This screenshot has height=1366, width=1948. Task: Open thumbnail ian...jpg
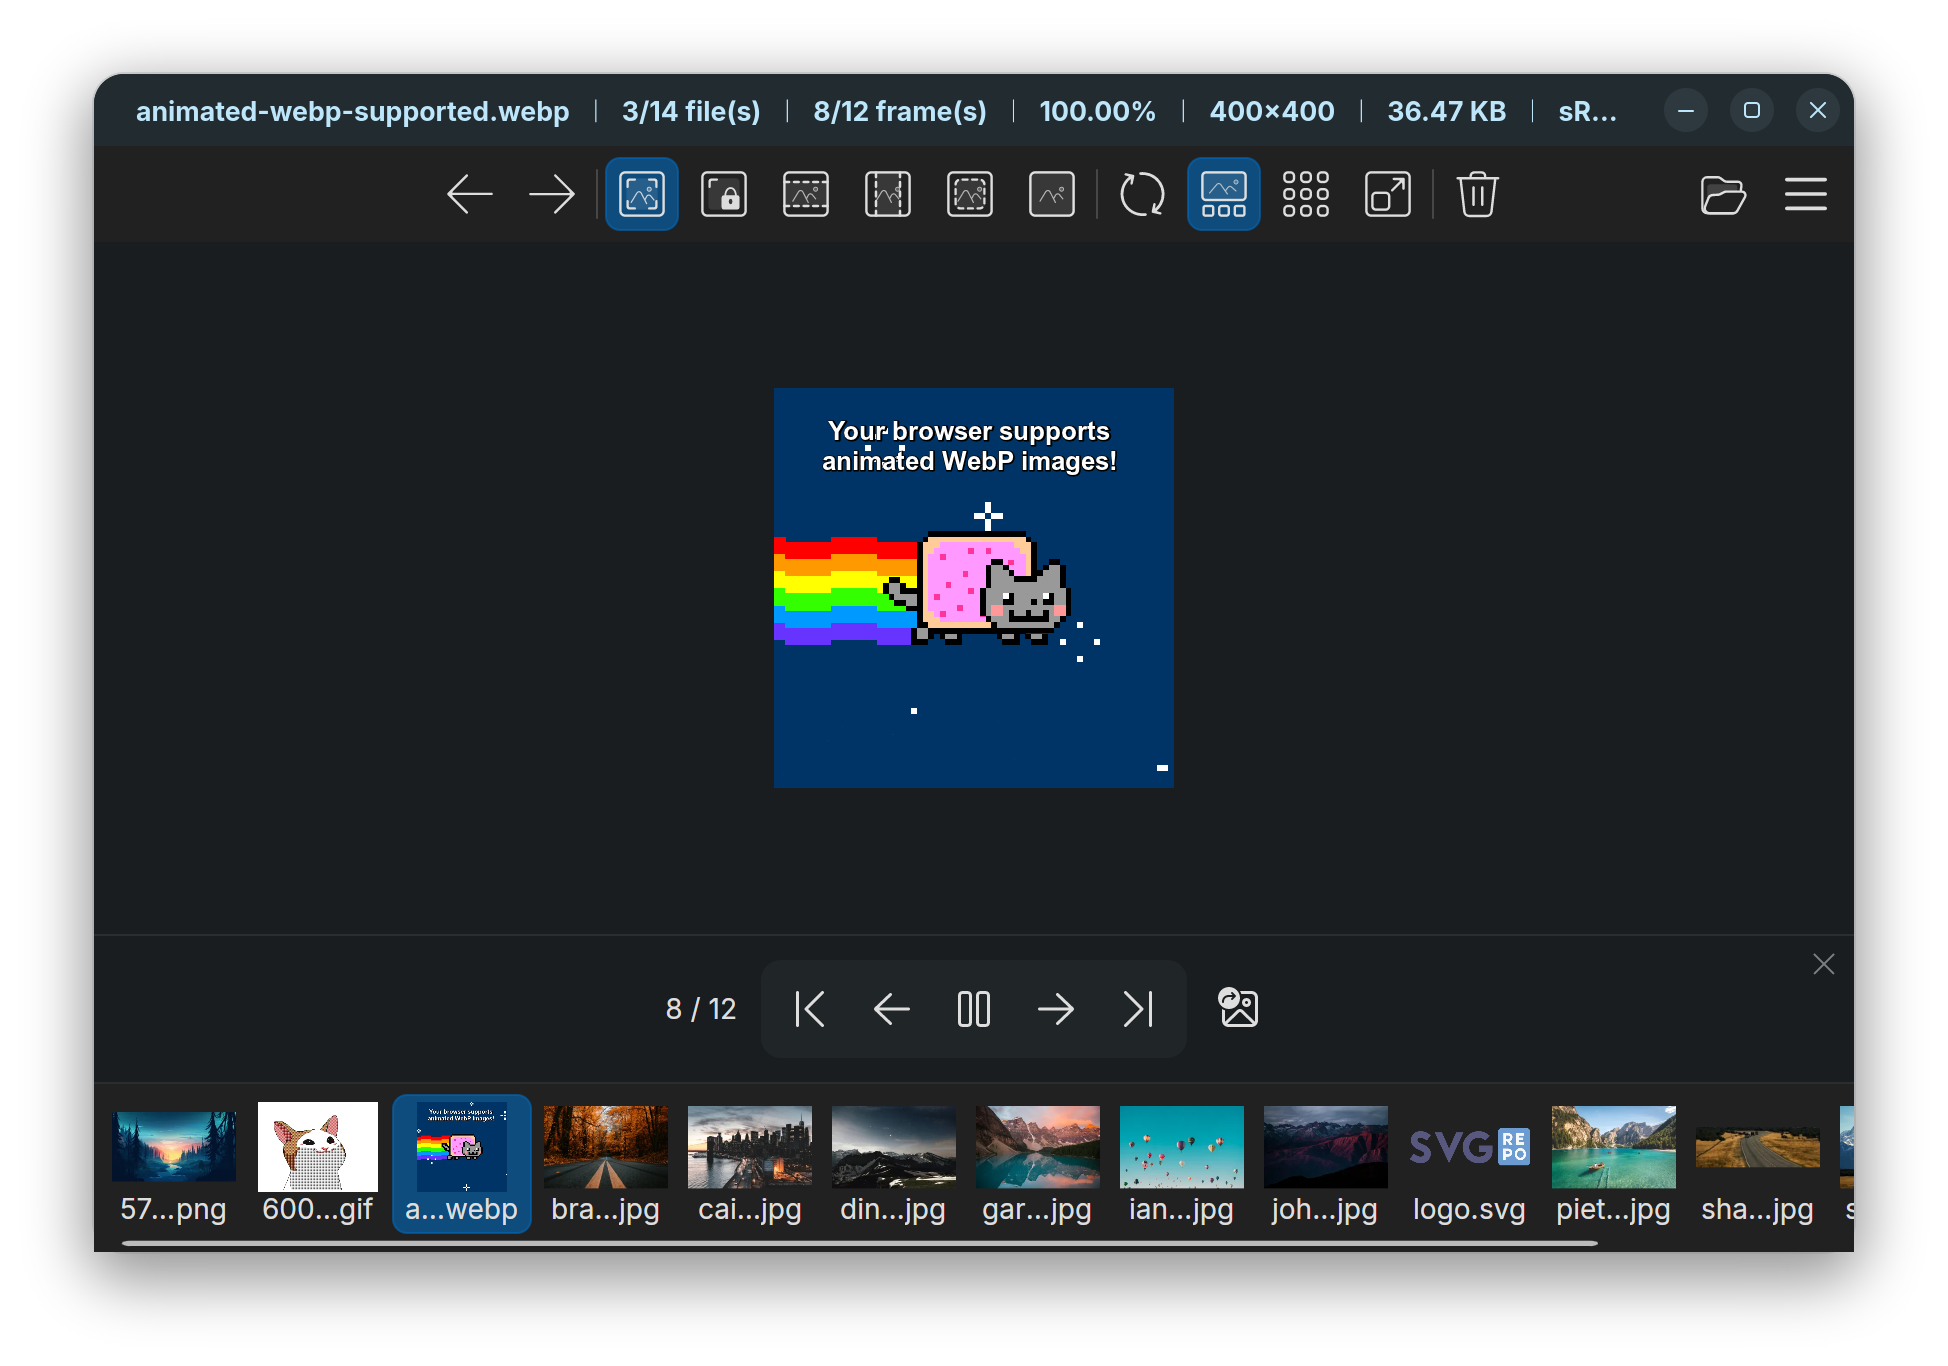point(1182,1164)
